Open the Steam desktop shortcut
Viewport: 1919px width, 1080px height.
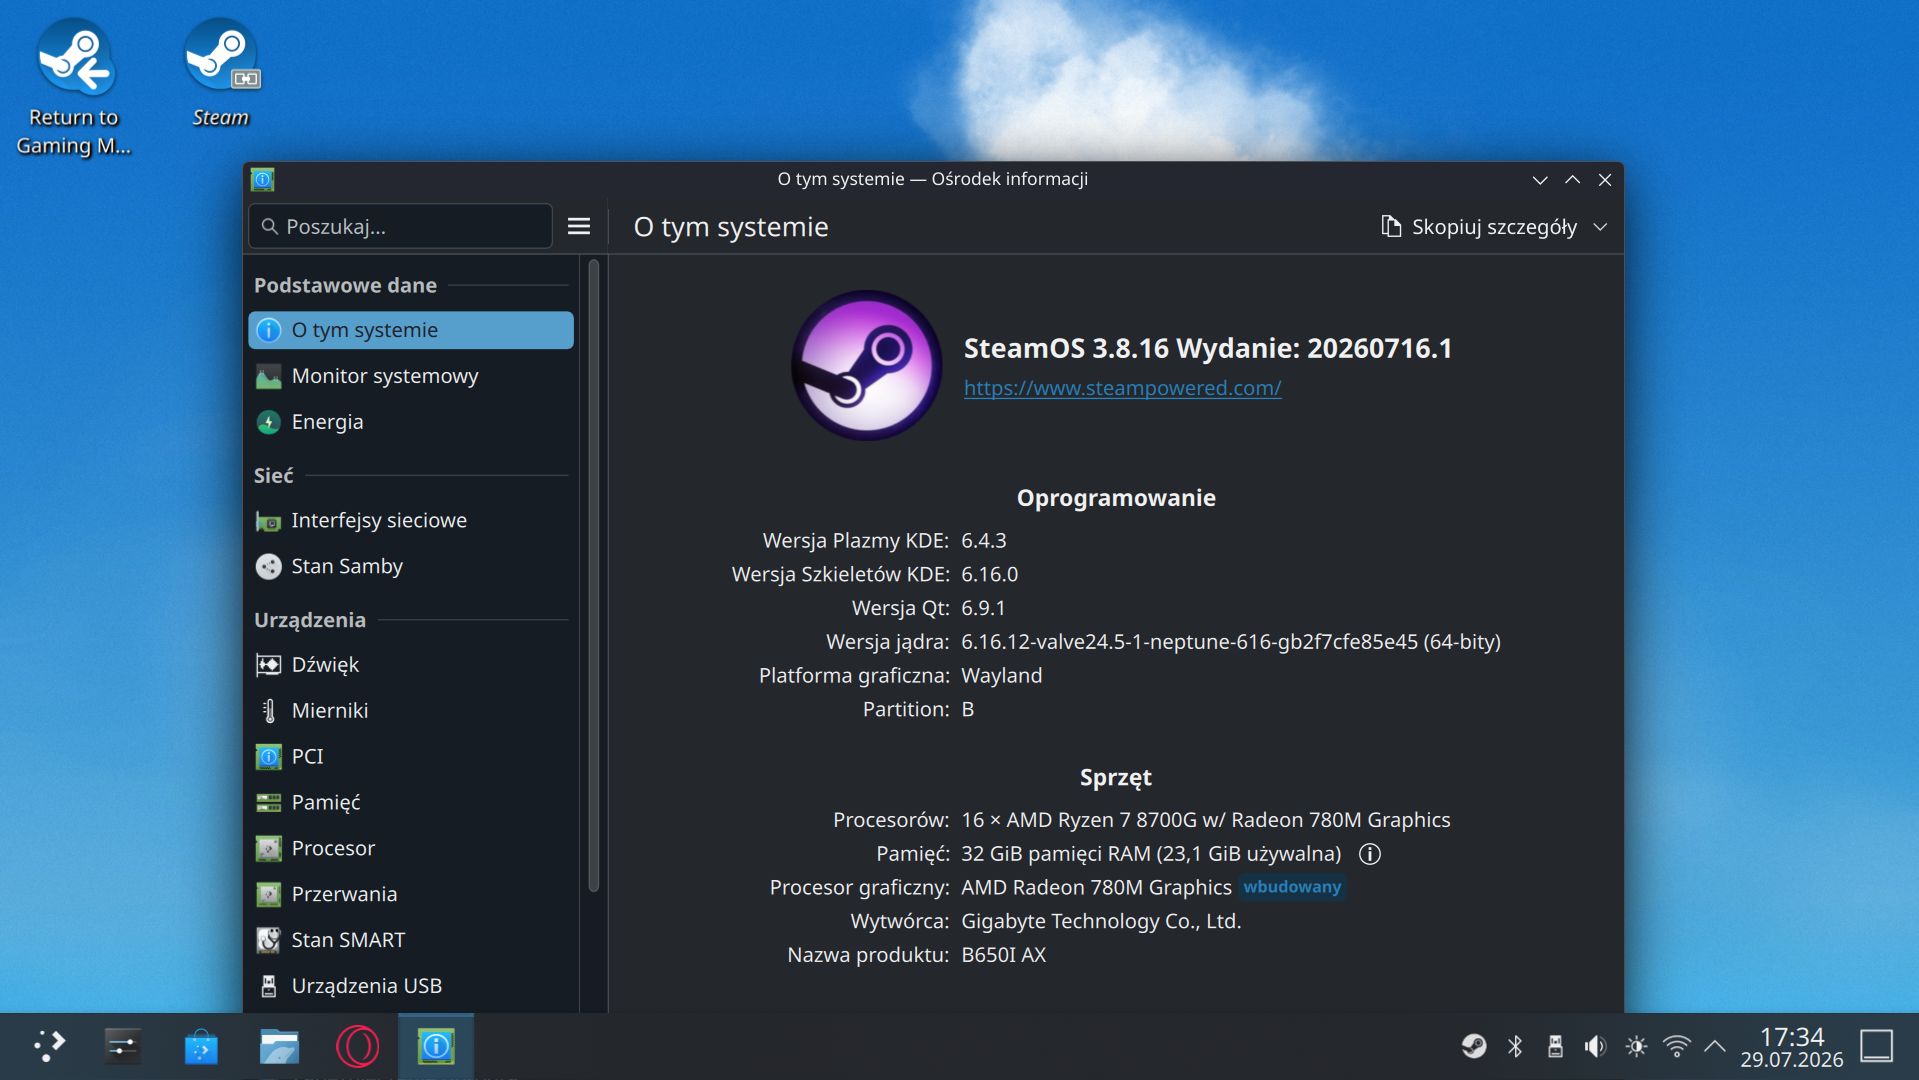(221, 74)
